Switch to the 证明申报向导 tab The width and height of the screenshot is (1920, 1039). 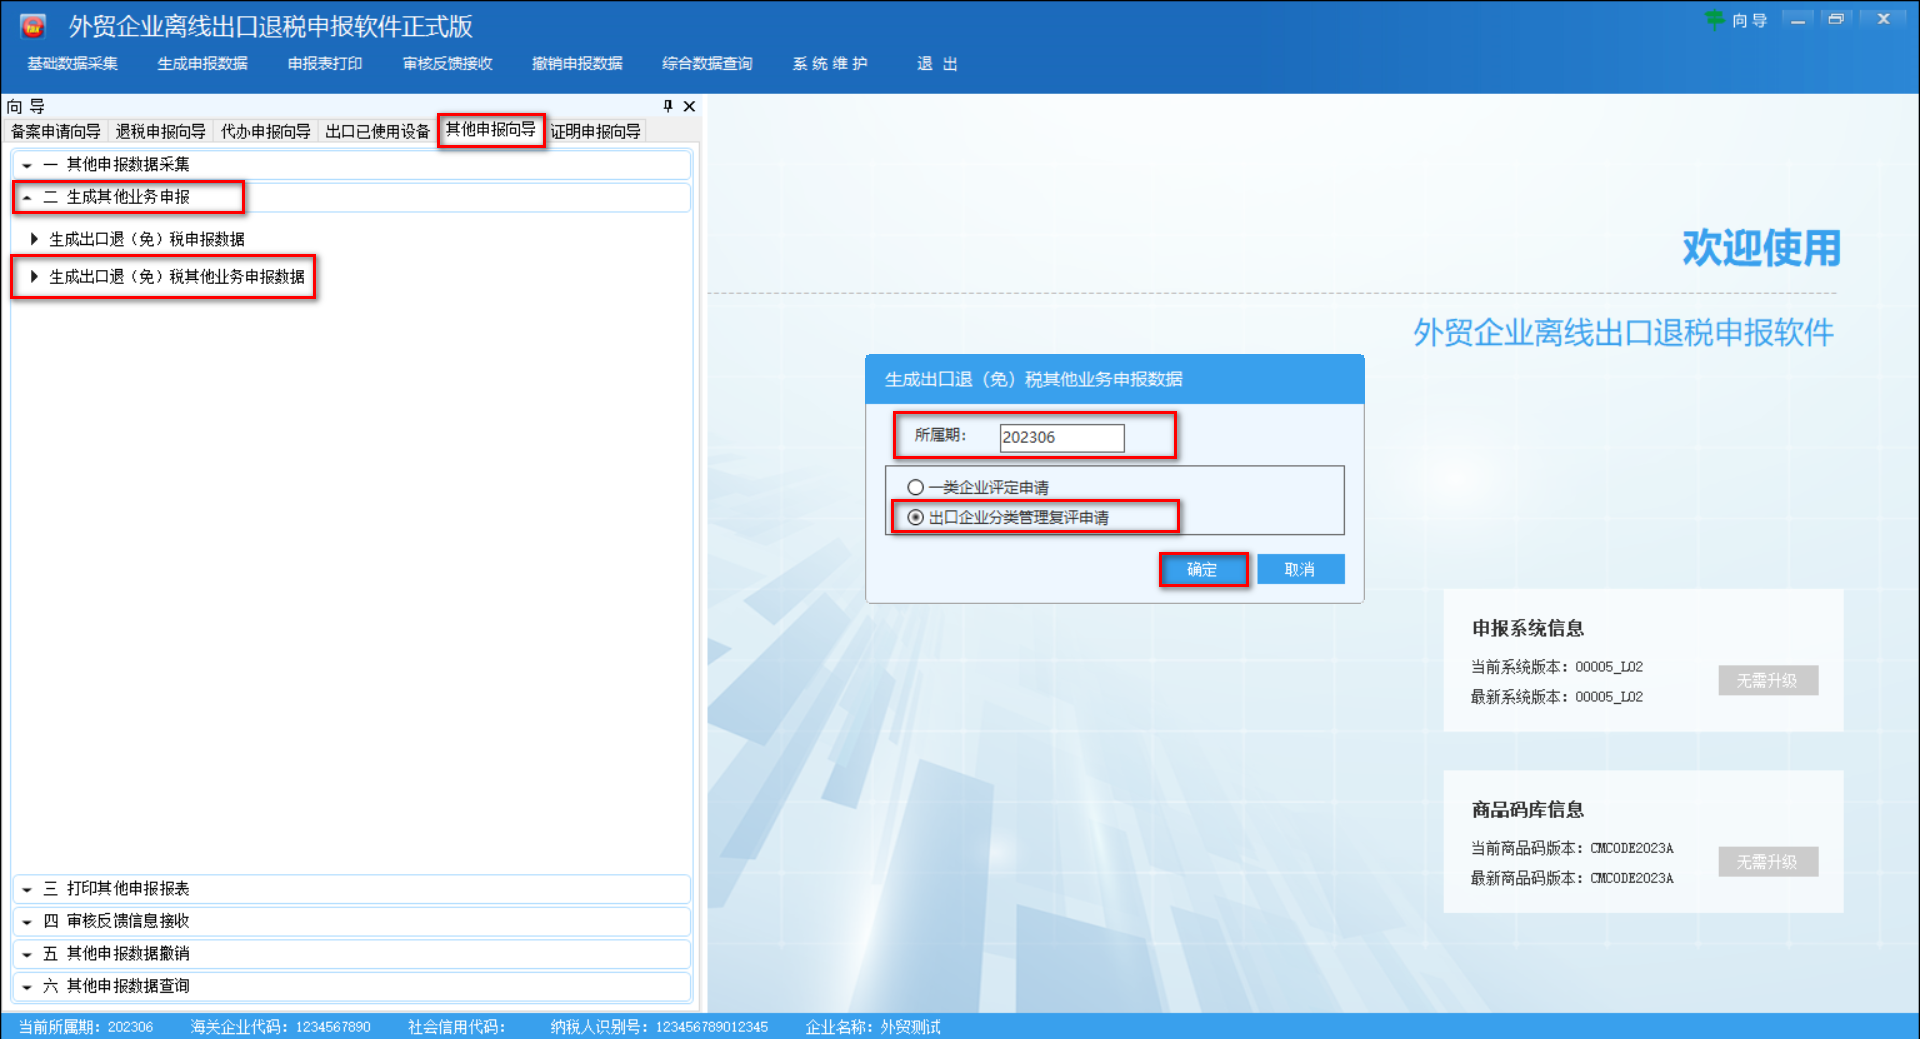(596, 130)
